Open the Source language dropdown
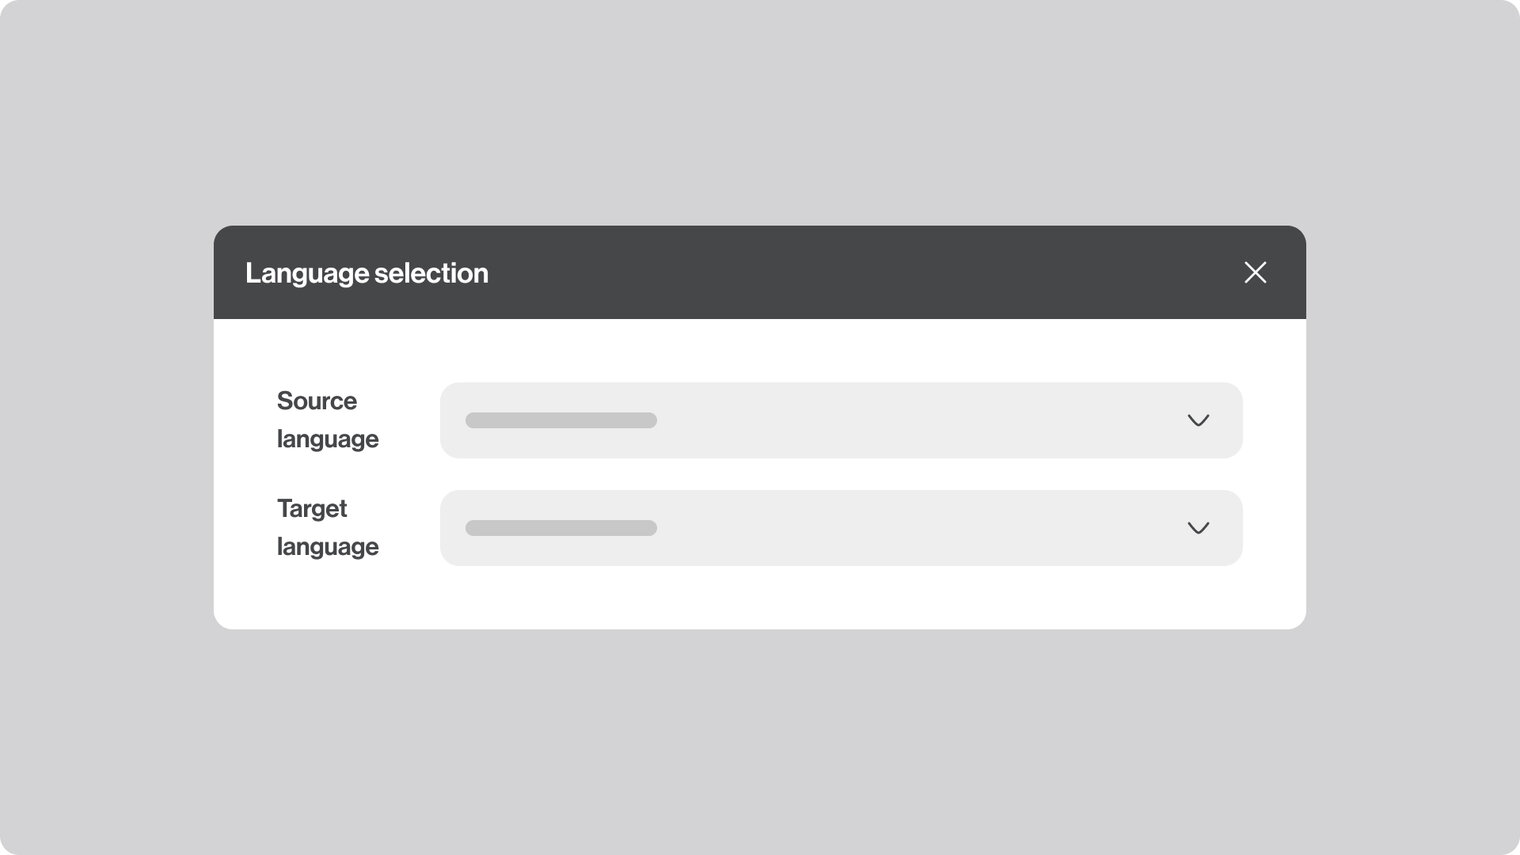1520x855 pixels. click(840, 420)
